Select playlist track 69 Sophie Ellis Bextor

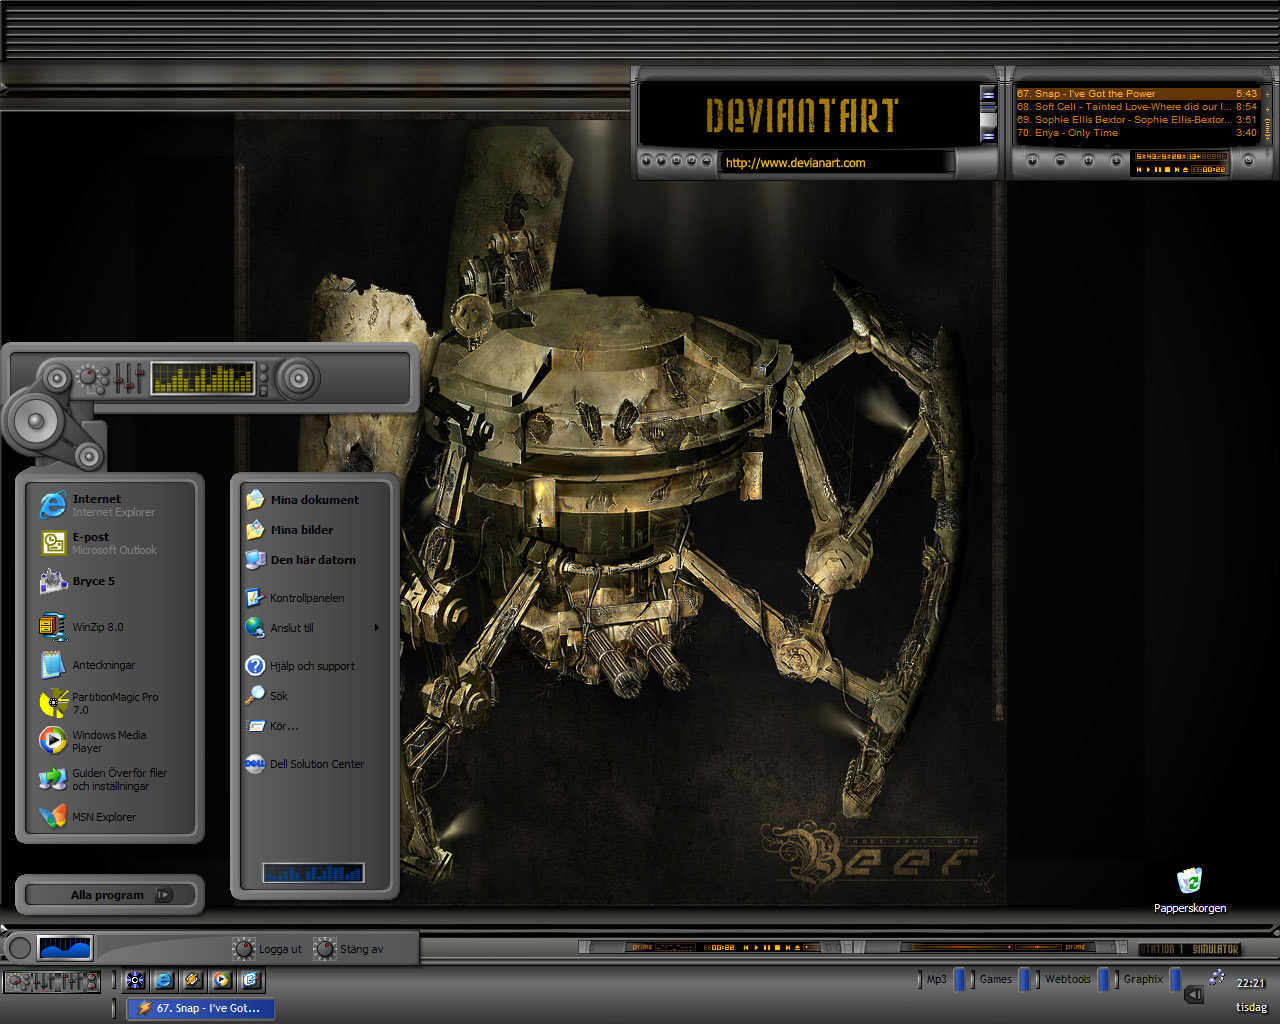tap(1137, 120)
